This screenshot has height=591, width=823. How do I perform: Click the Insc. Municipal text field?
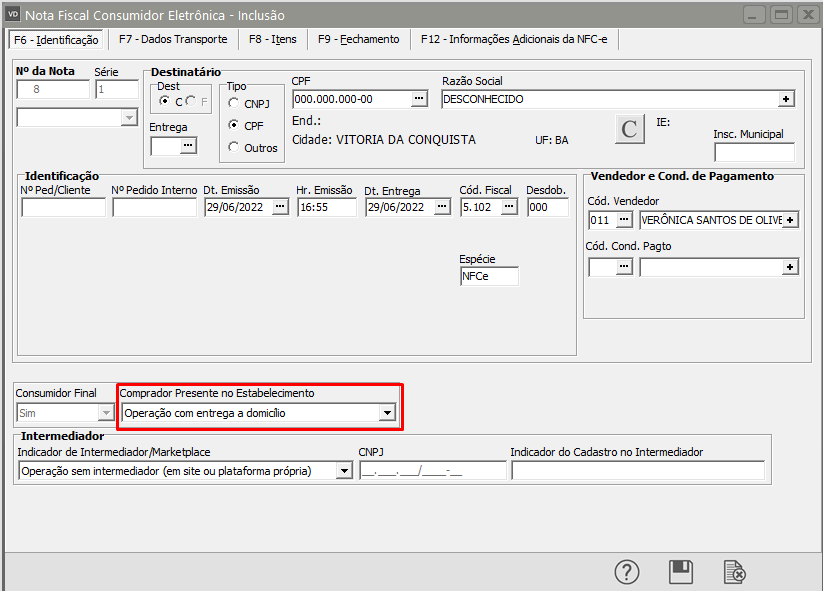coord(753,152)
